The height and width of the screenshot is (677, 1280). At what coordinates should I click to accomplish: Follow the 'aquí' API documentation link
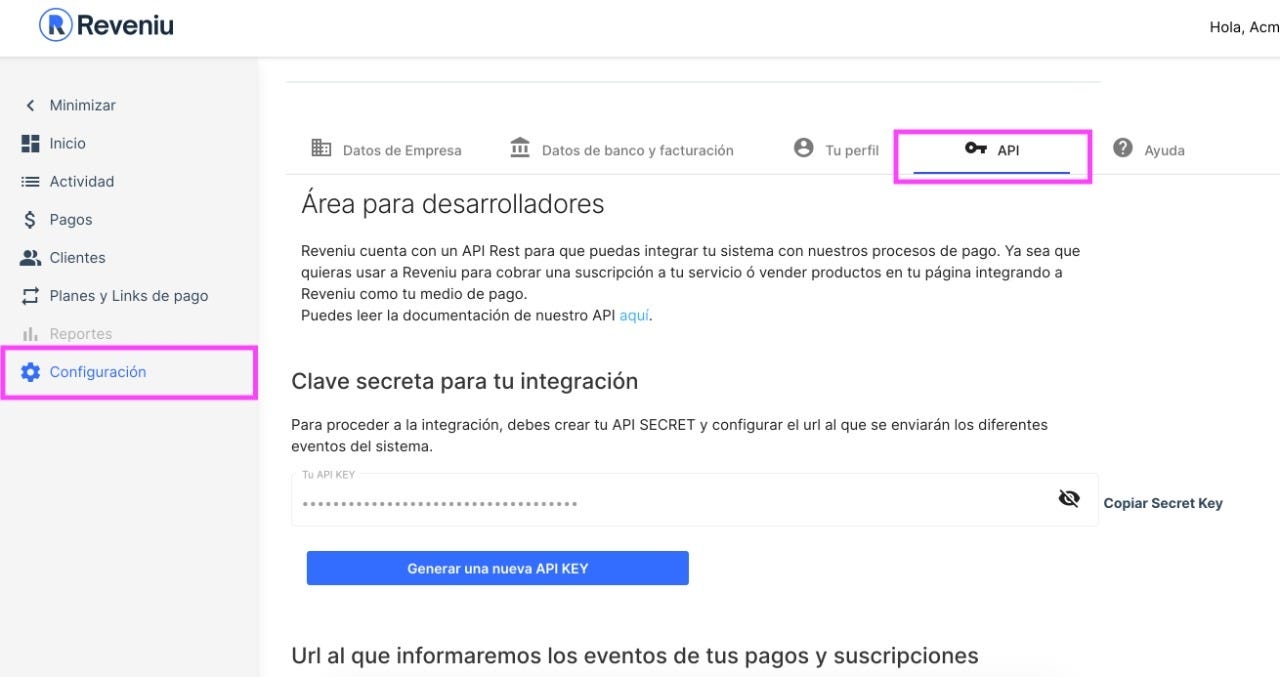coord(634,315)
